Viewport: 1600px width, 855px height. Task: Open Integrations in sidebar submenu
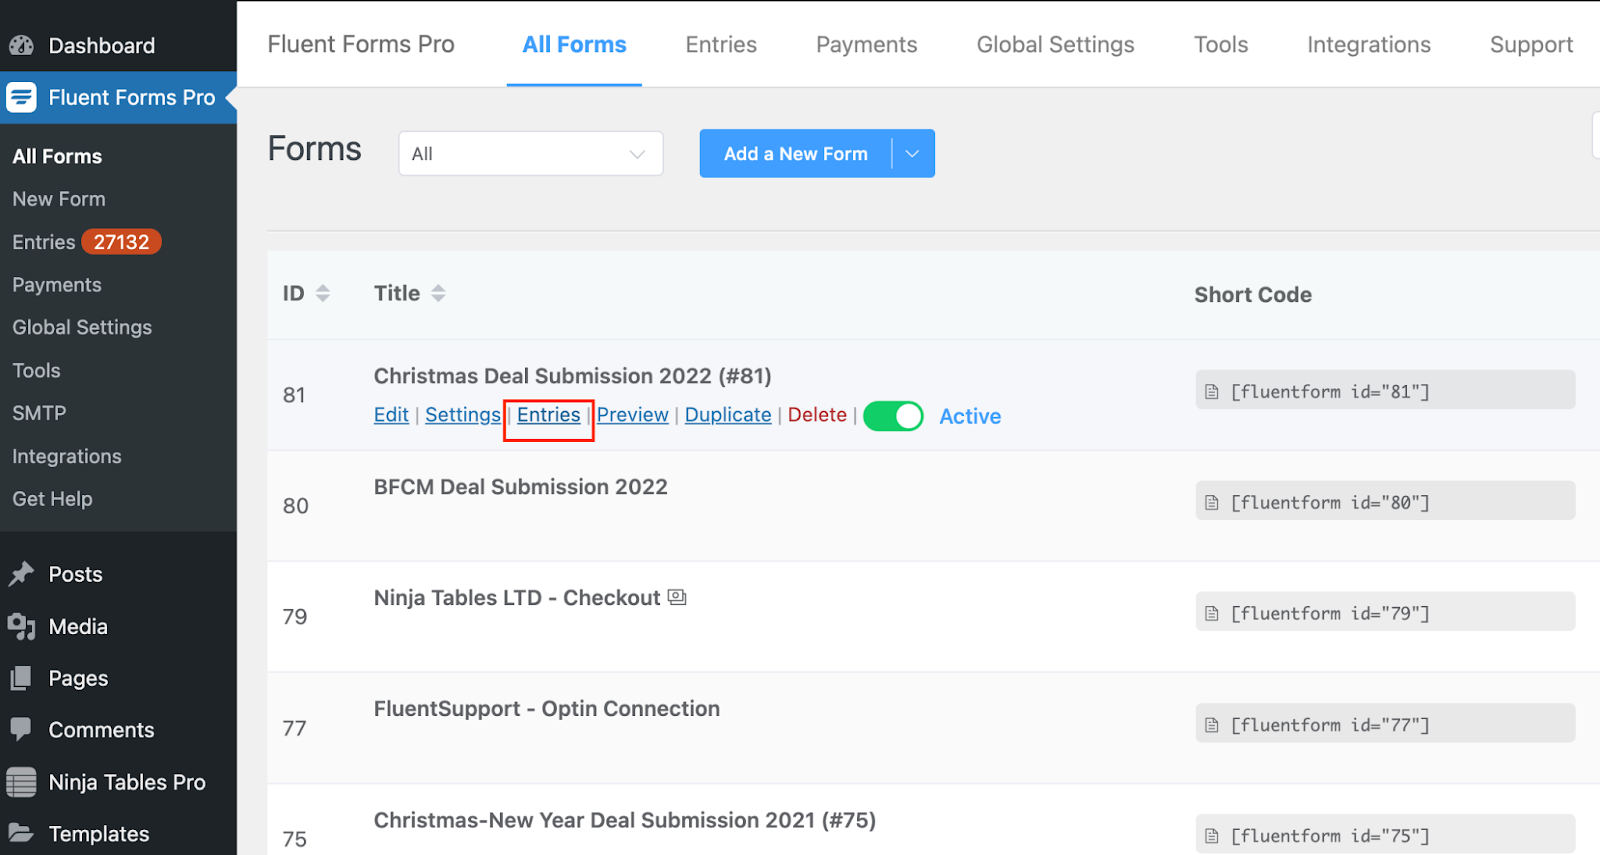coord(67,456)
